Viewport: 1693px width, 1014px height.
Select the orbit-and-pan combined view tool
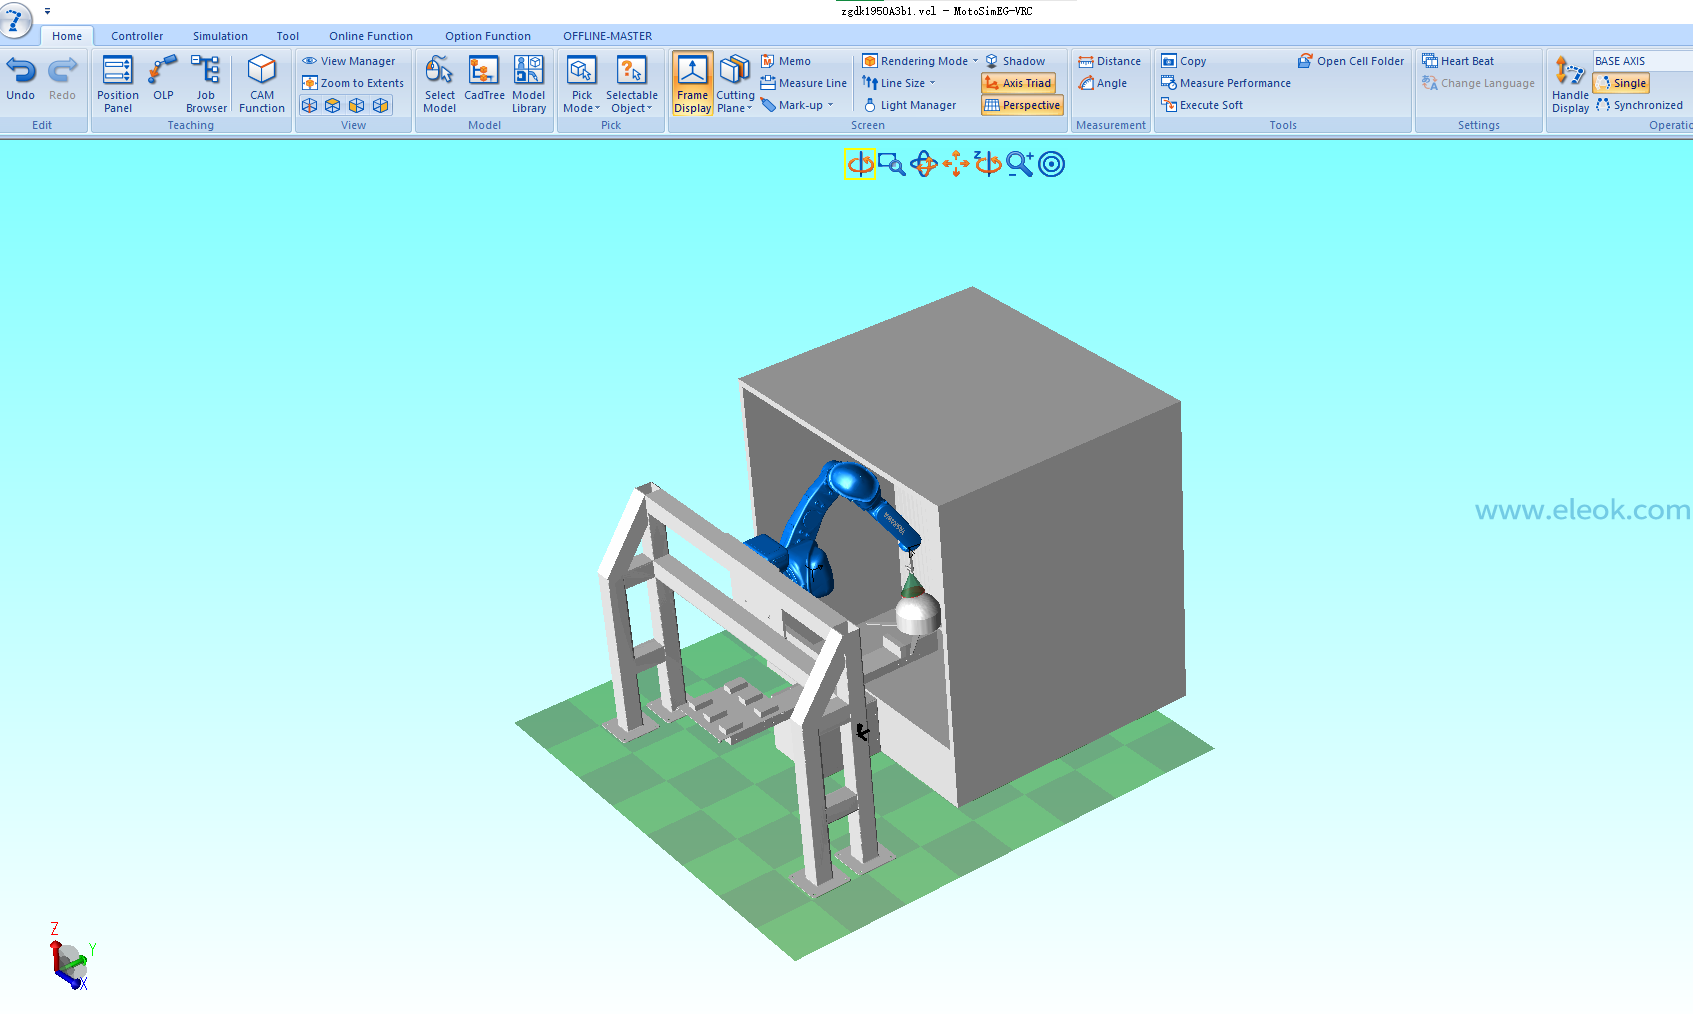click(x=924, y=164)
